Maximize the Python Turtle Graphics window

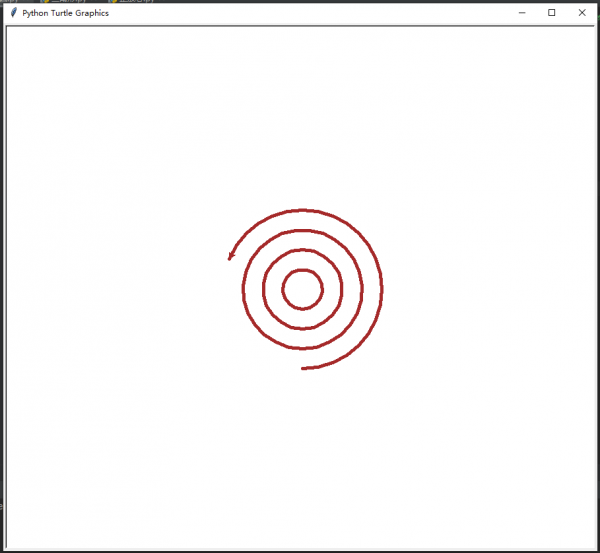tap(551, 13)
